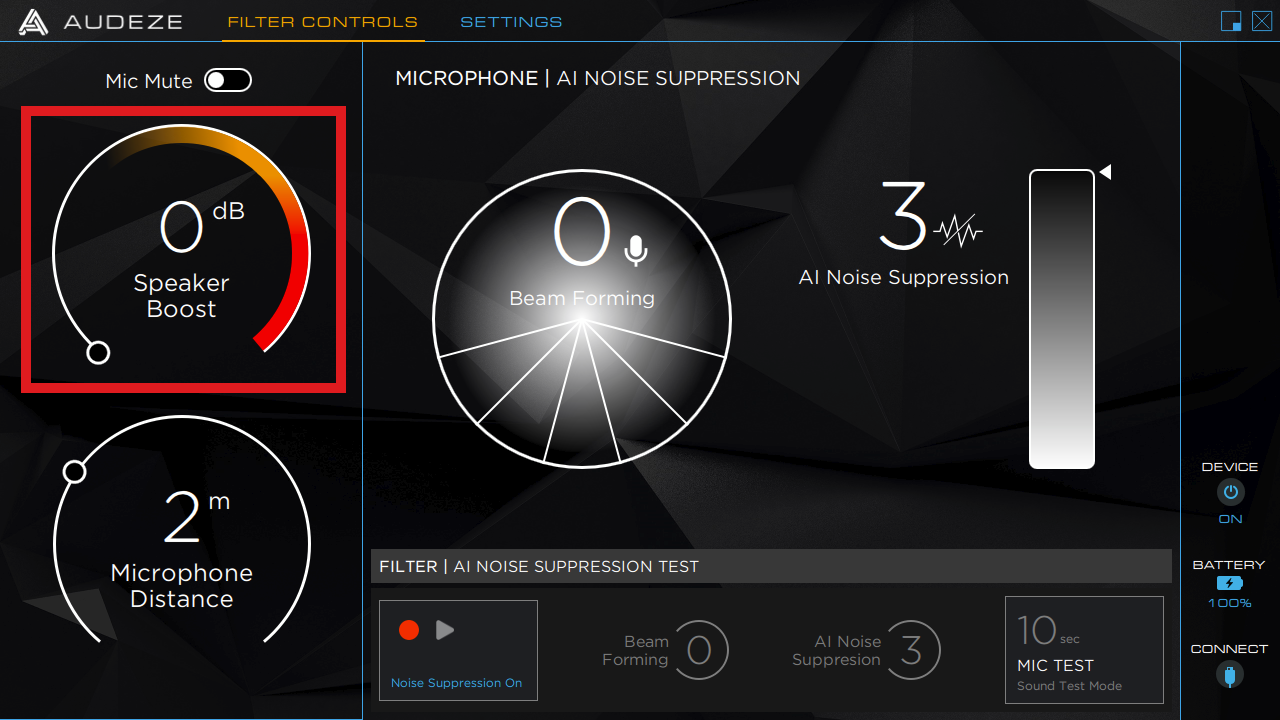Start the 10 sec Mic Test
Viewport: 1280px width, 720px height.
pyautogui.click(x=1084, y=650)
